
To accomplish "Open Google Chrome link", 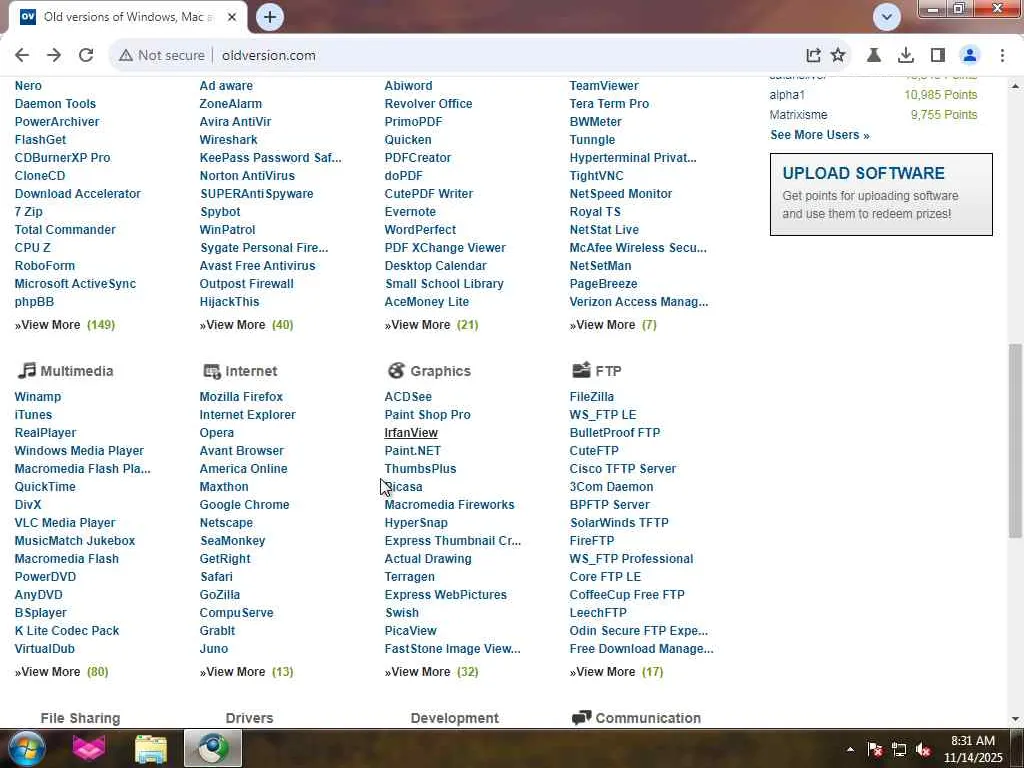I will 244,505.
